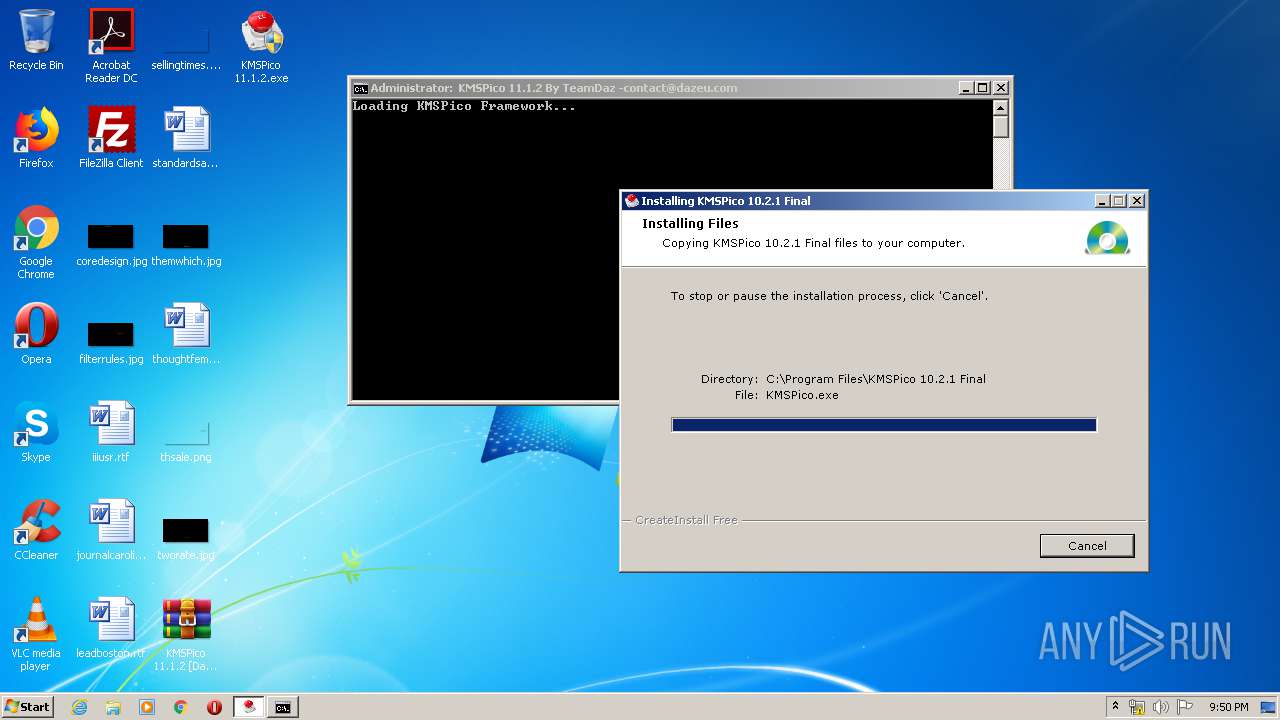This screenshot has height=720, width=1280.
Task: Minimize the KMSPico installer window
Action: pyautogui.click(x=1102, y=201)
